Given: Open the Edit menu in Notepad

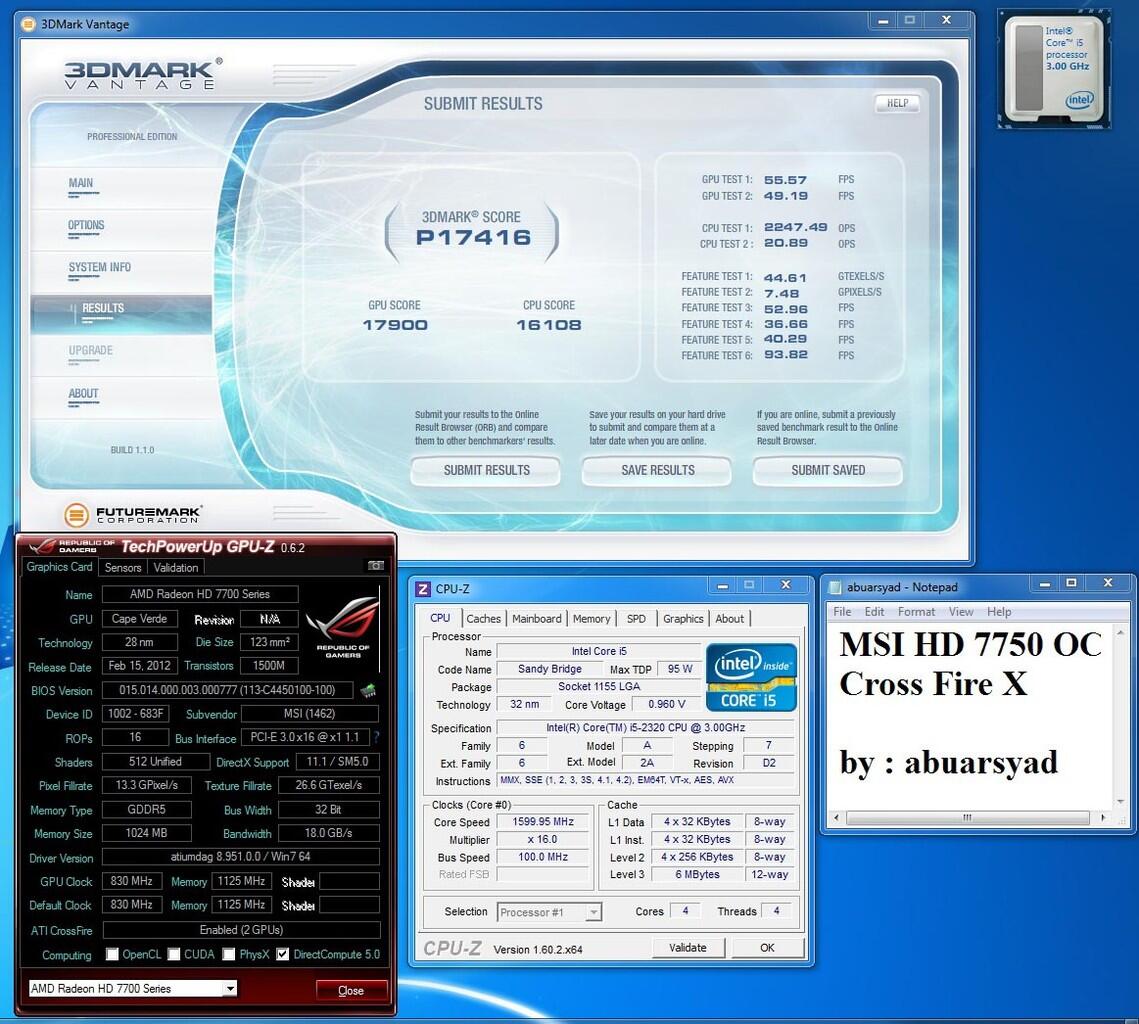Looking at the screenshot, I should pos(874,611).
